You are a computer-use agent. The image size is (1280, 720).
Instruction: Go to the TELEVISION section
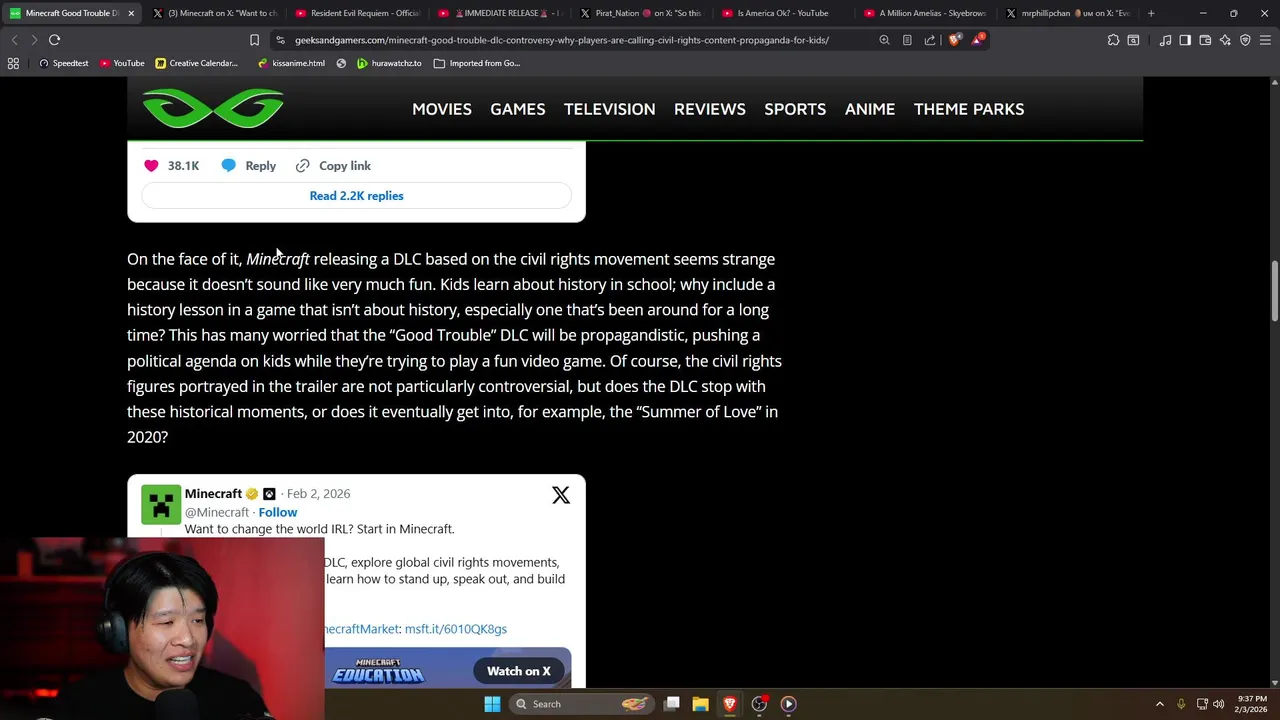pos(609,109)
